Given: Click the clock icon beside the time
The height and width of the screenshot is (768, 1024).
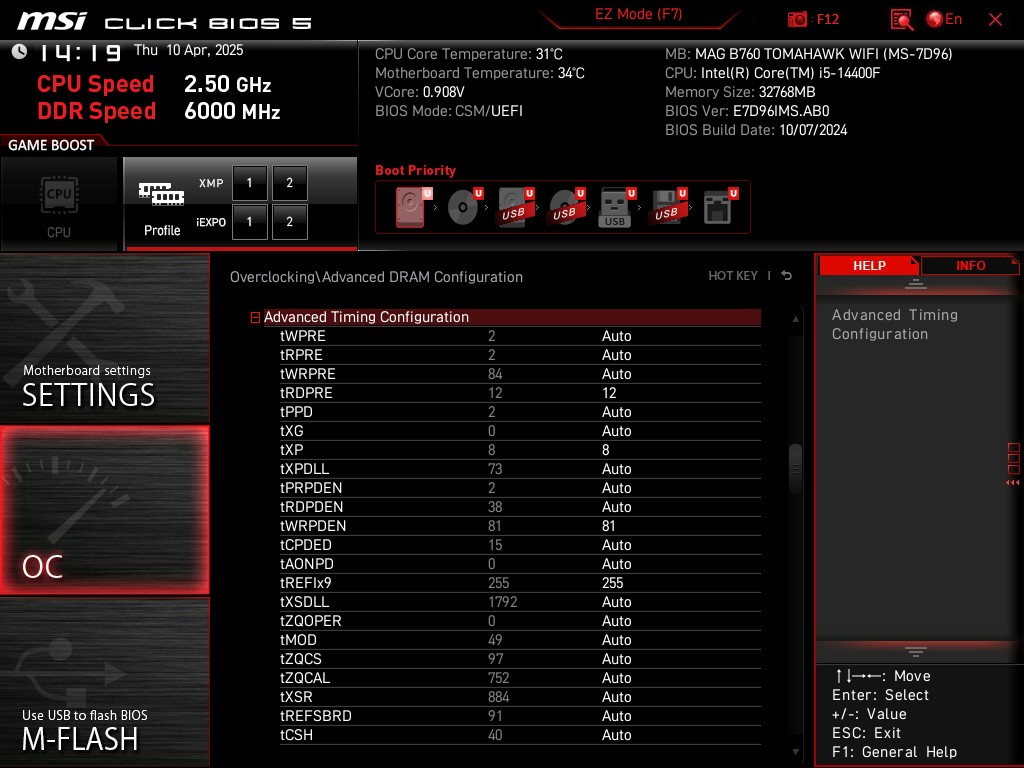Looking at the screenshot, I should 20,51.
